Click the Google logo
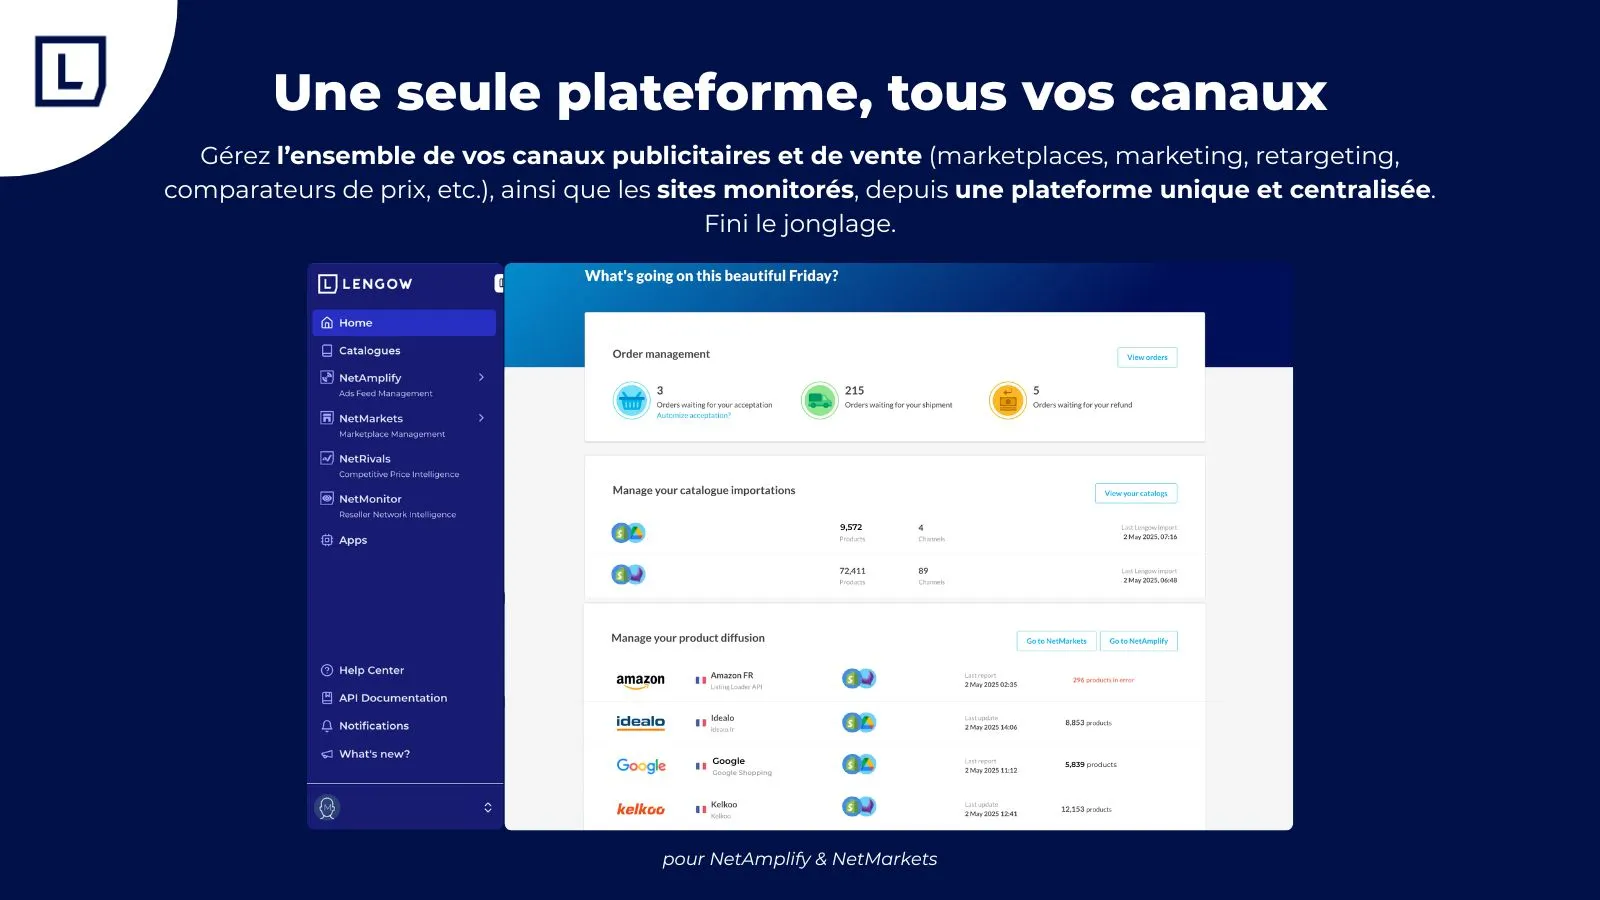Screen dimensions: 1600x900 coord(641,766)
